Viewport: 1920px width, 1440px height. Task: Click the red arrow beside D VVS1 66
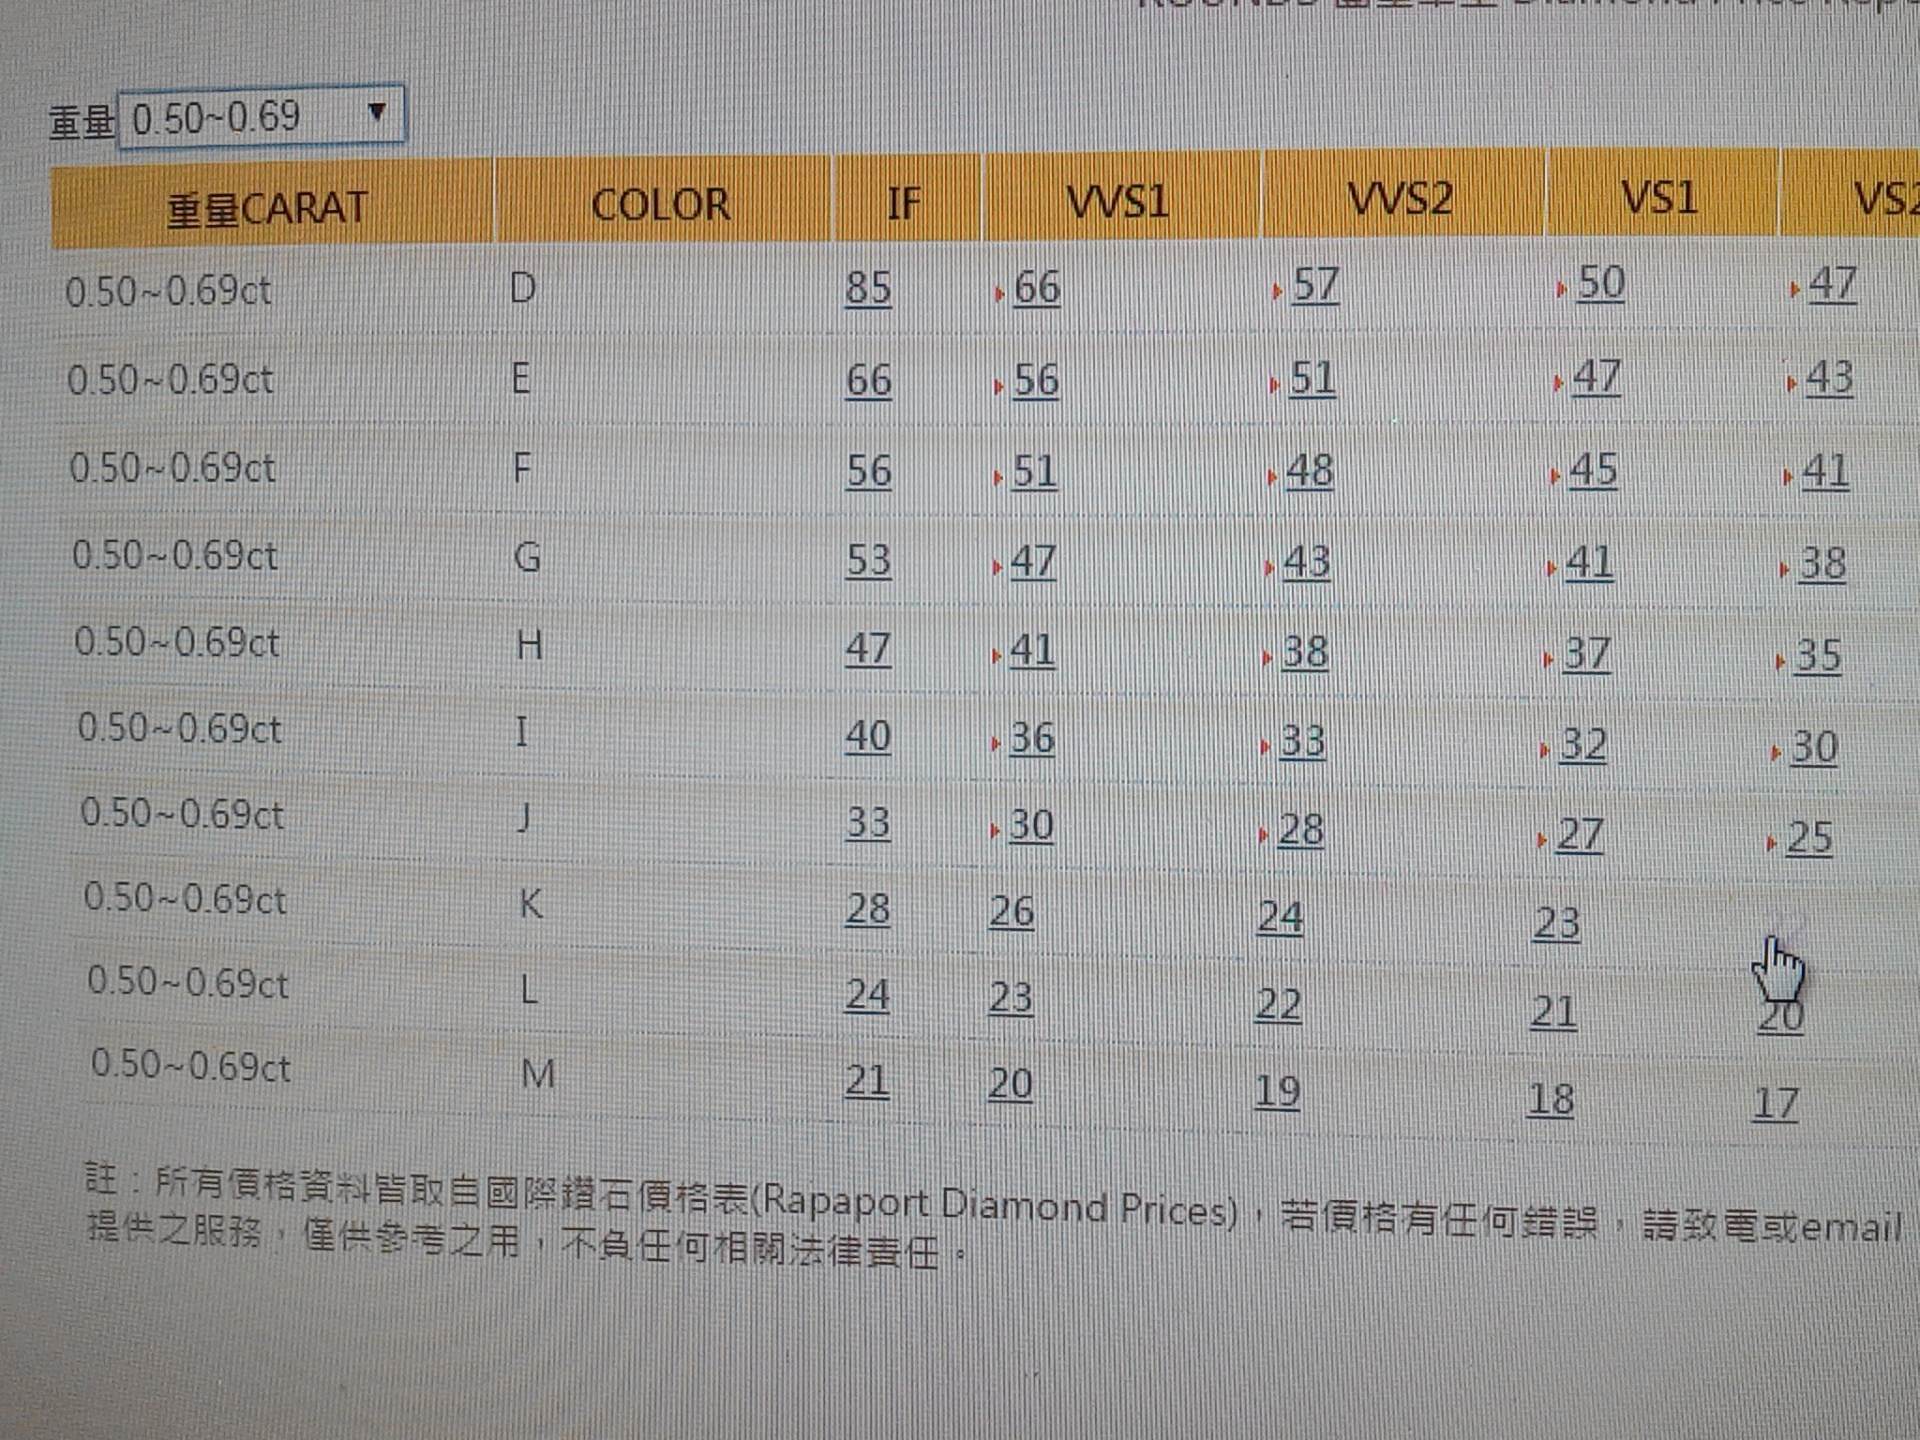click(999, 293)
